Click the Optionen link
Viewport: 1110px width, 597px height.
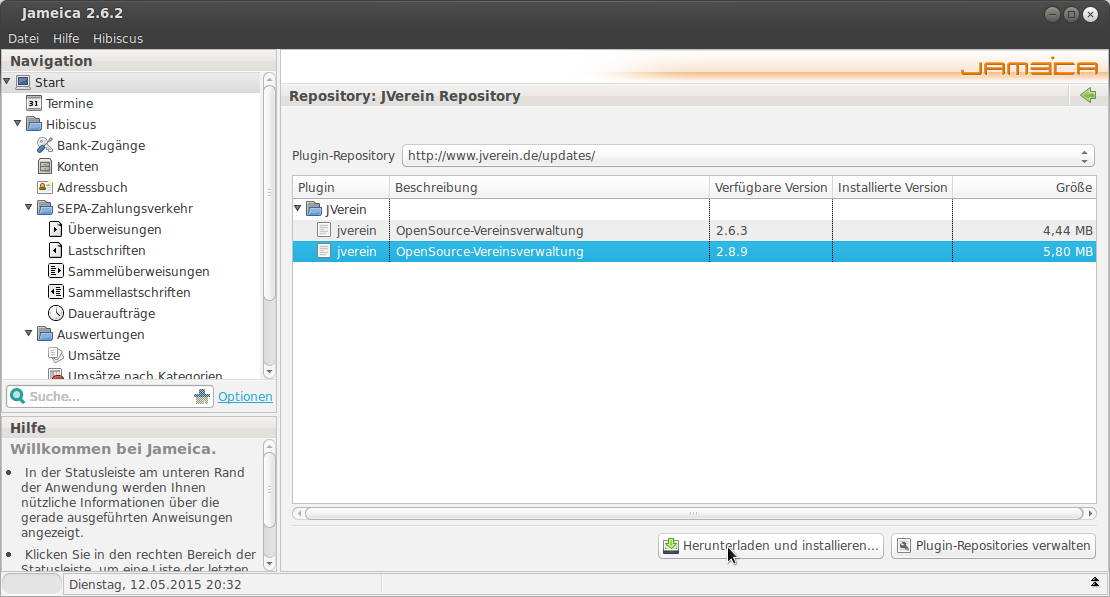pos(245,397)
